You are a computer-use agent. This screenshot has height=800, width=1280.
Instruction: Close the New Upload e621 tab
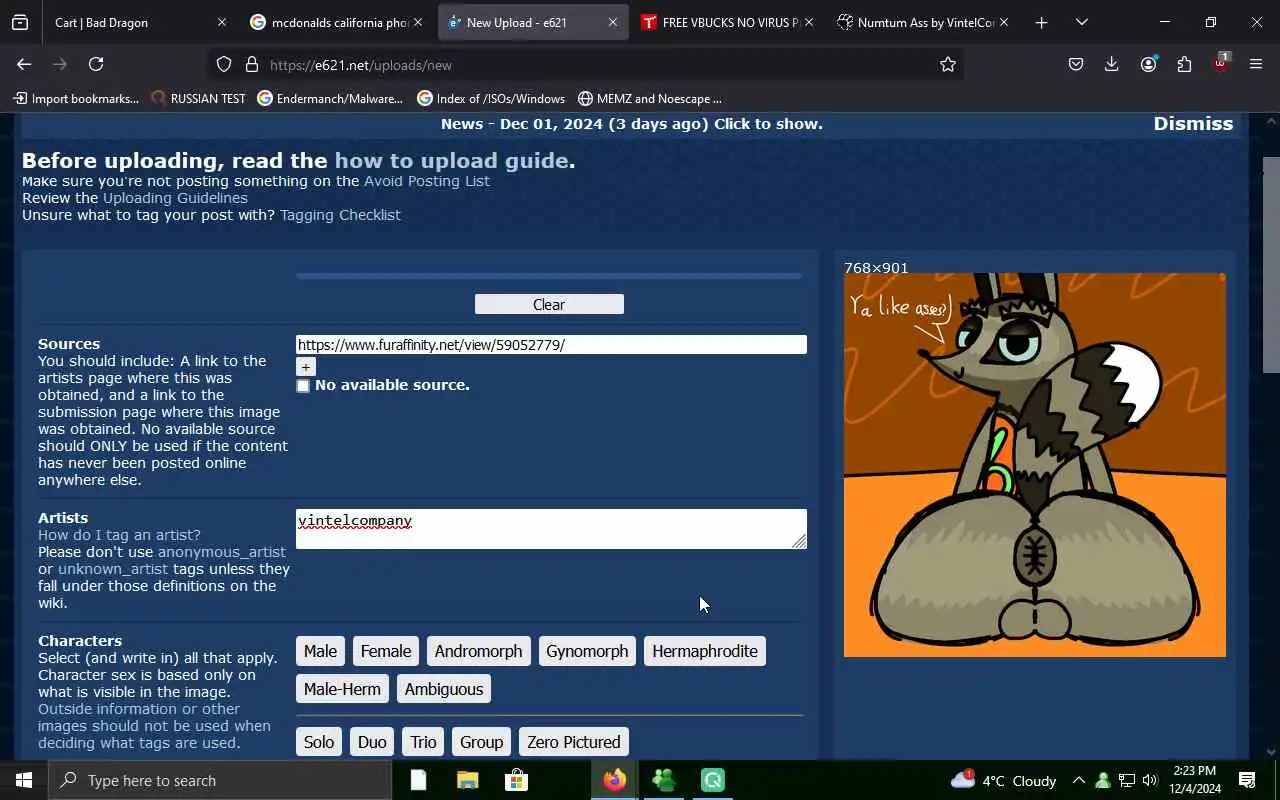(613, 22)
